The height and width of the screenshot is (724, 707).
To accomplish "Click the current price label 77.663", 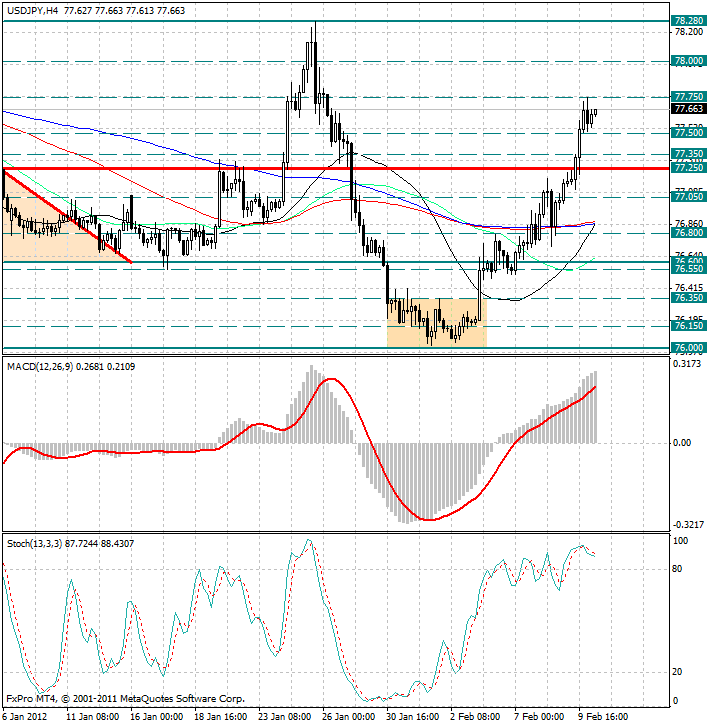I will [x=689, y=109].
